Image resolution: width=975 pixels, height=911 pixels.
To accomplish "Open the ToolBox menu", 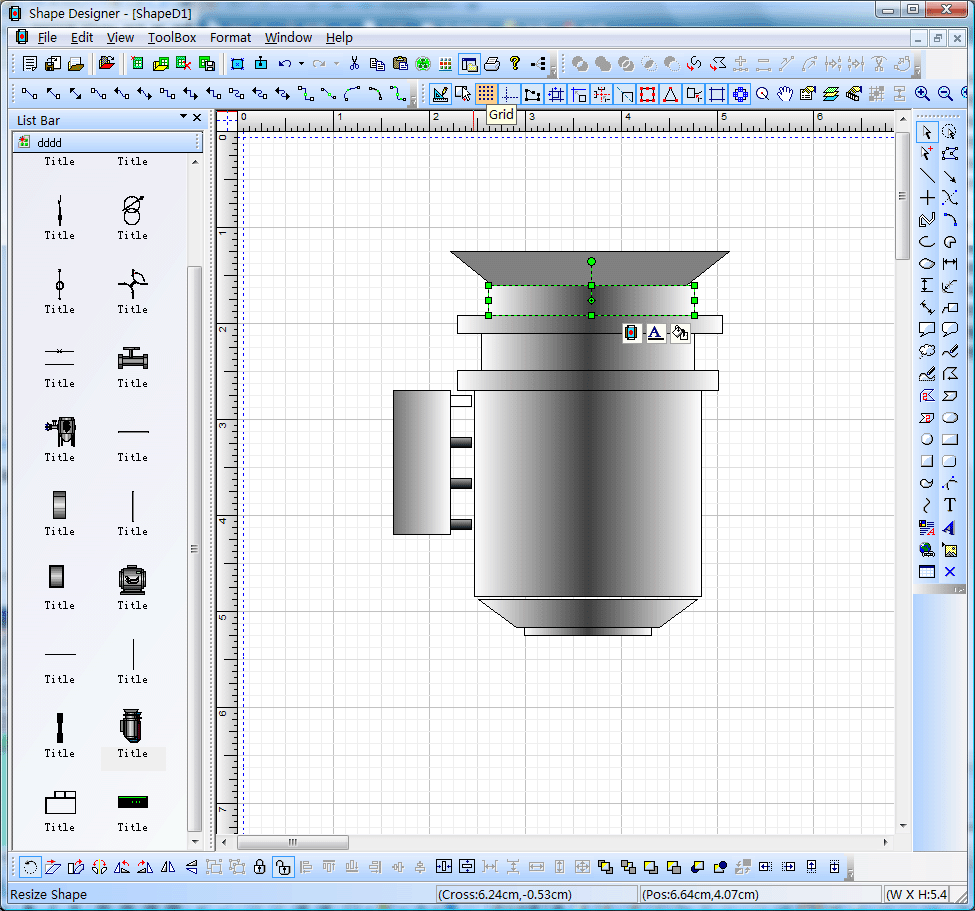I will click(x=172, y=38).
